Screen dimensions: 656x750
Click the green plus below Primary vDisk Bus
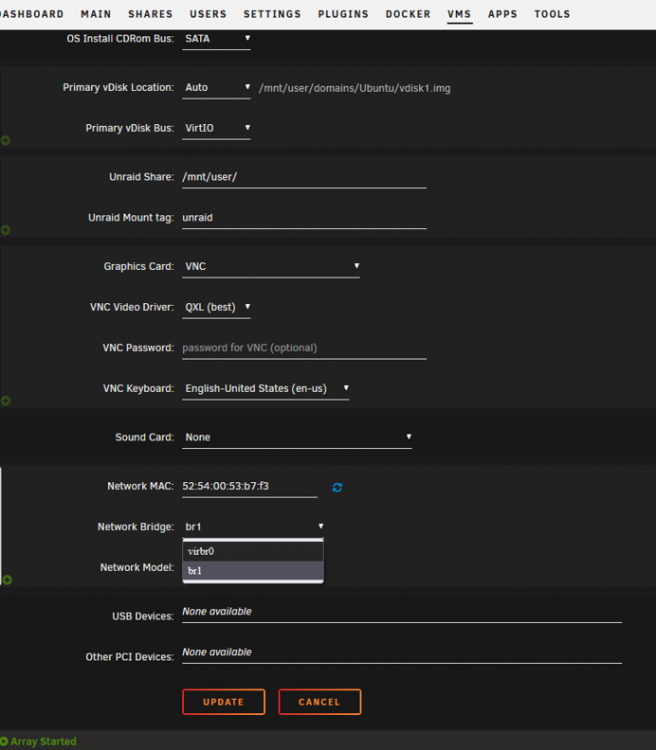(x=5, y=140)
